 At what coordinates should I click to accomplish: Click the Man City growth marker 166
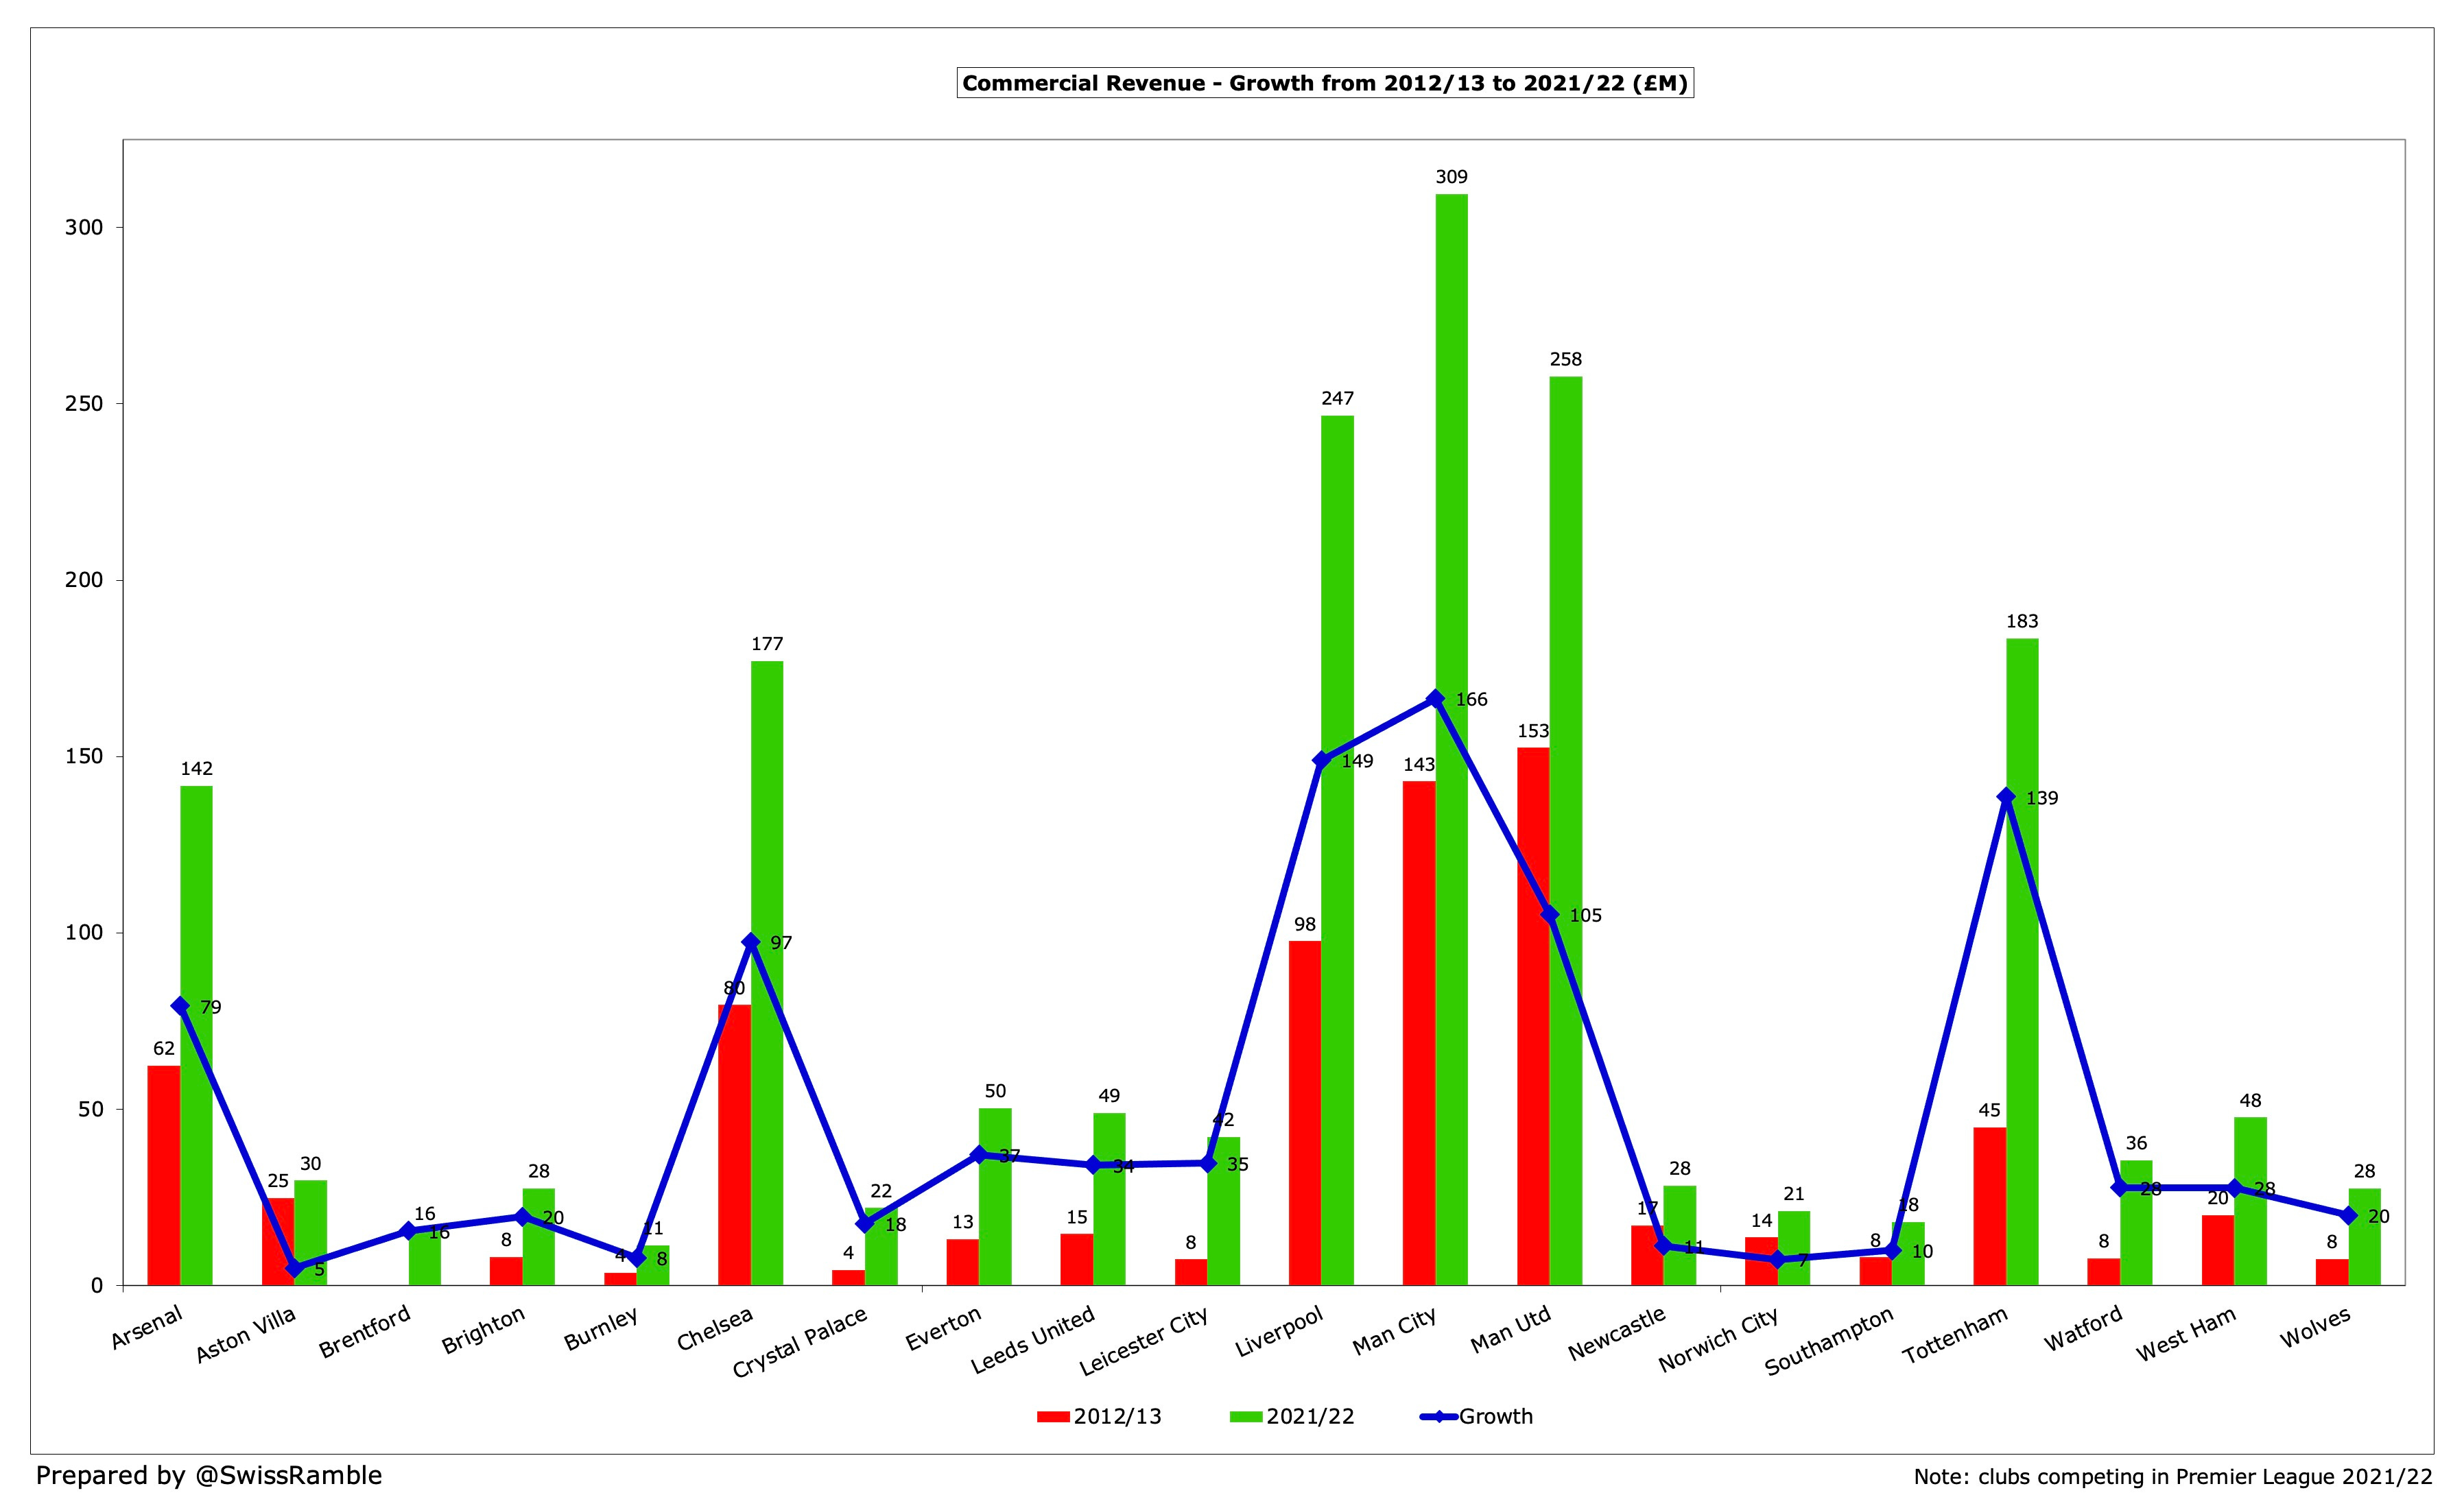point(1435,699)
